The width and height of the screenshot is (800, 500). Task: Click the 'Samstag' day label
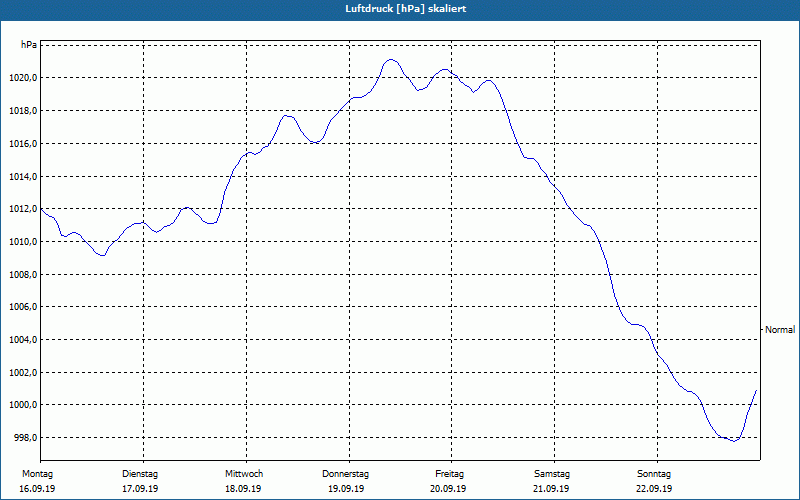point(552,474)
